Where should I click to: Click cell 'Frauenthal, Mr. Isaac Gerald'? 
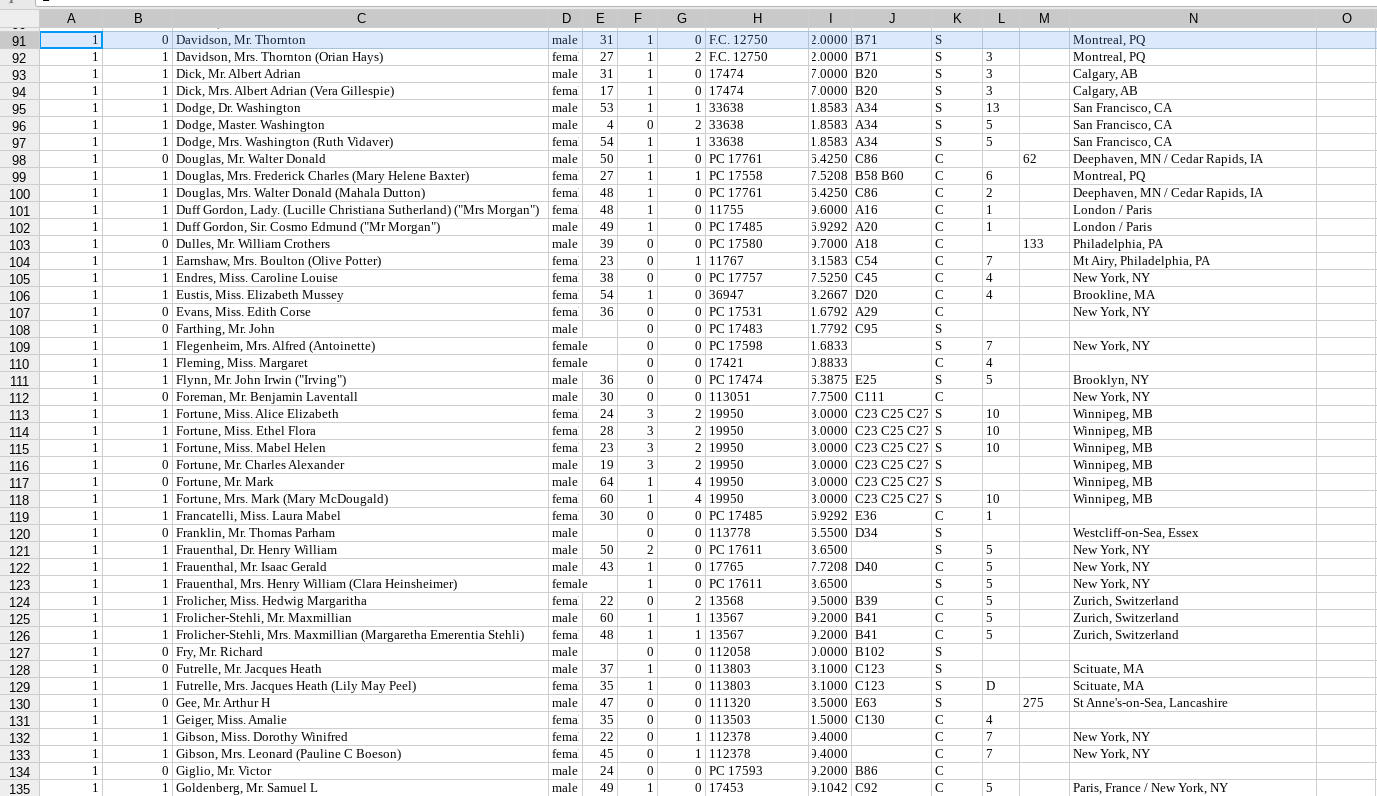point(361,567)
